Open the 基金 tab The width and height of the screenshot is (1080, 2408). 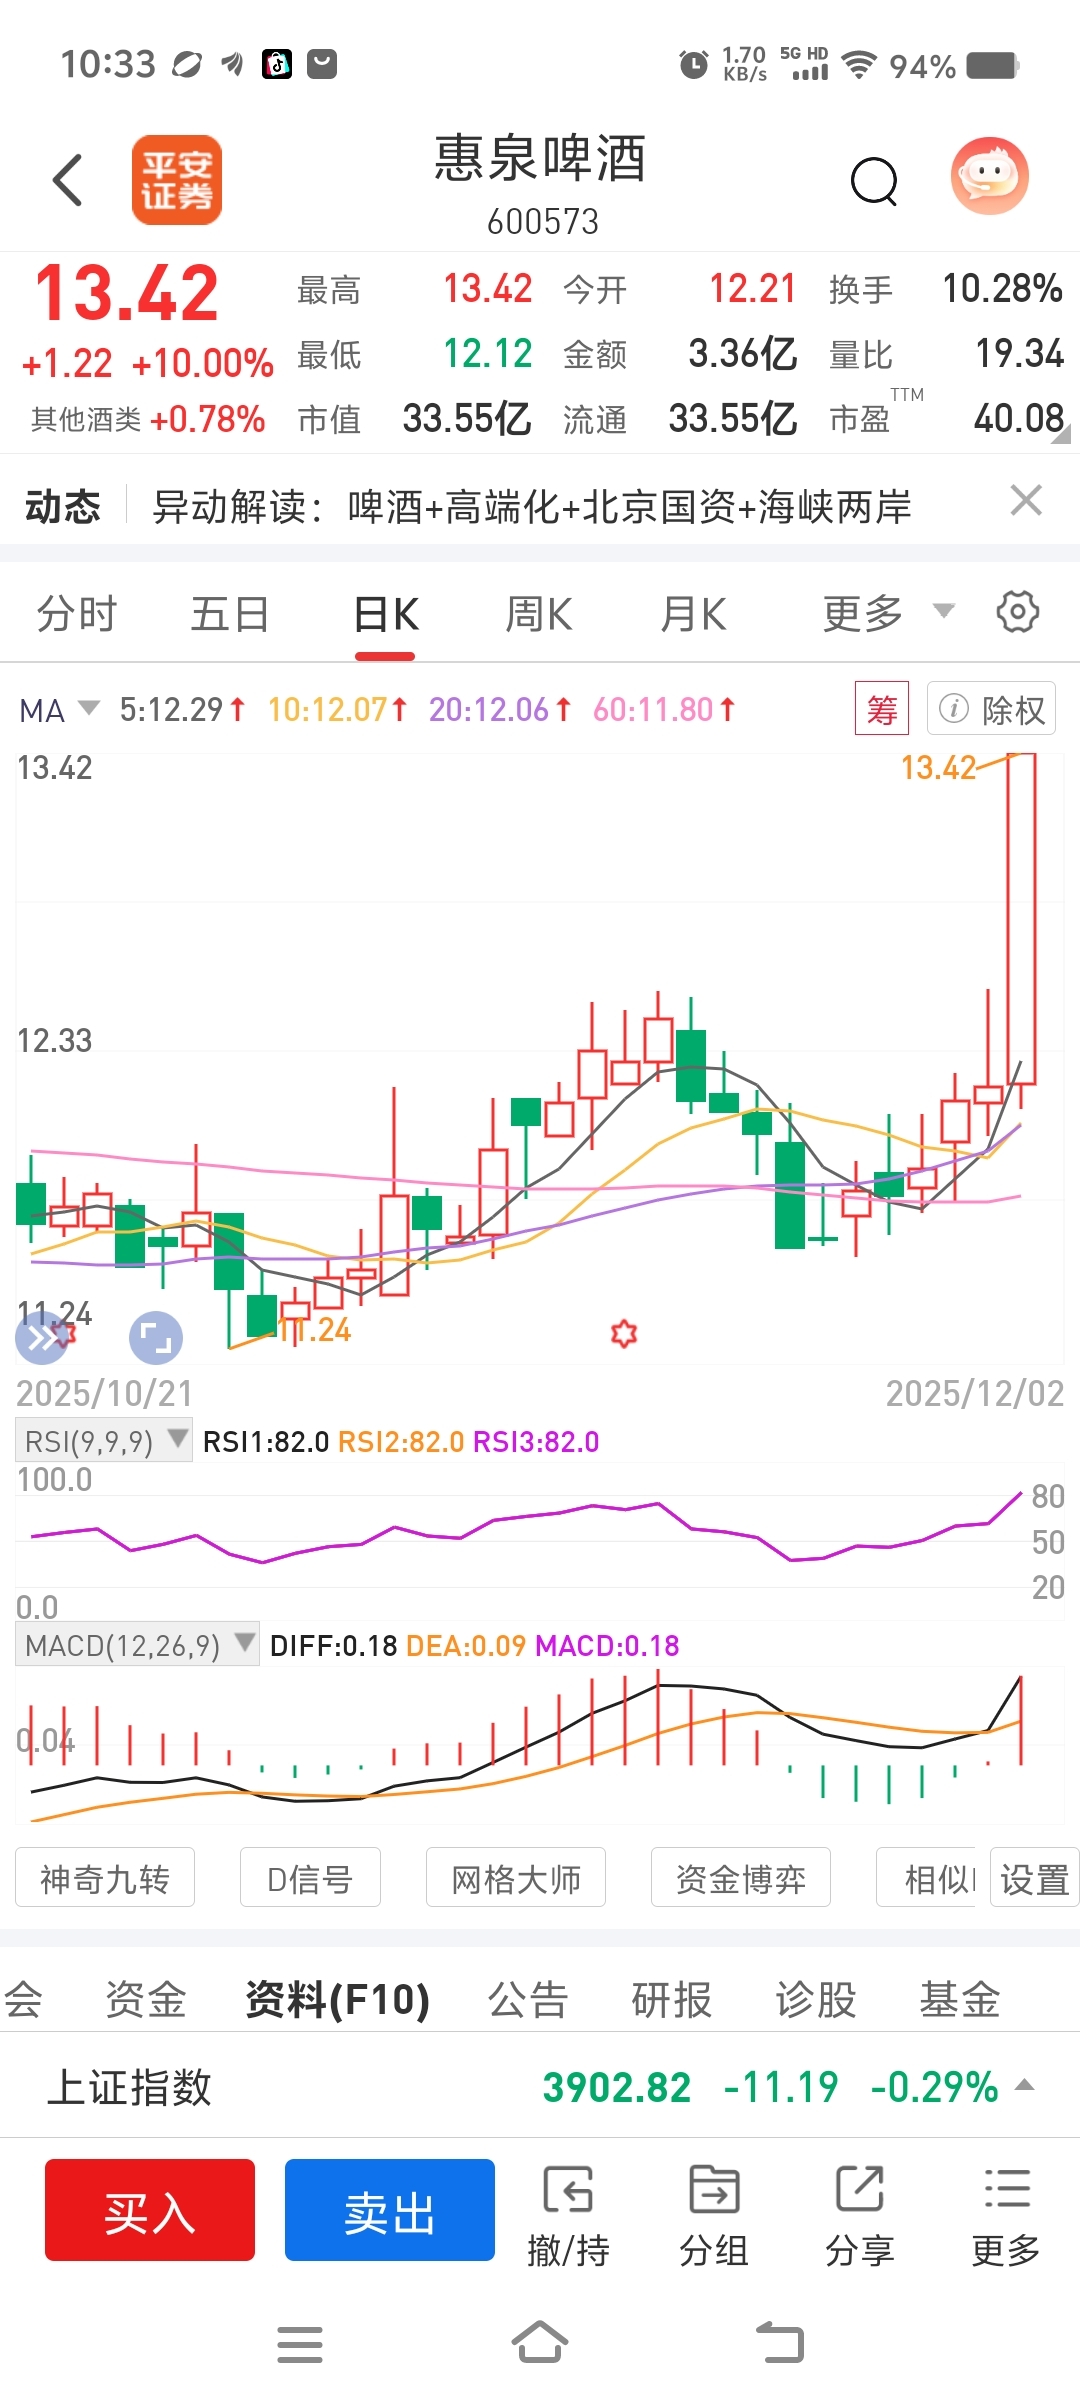point(960,2000)
